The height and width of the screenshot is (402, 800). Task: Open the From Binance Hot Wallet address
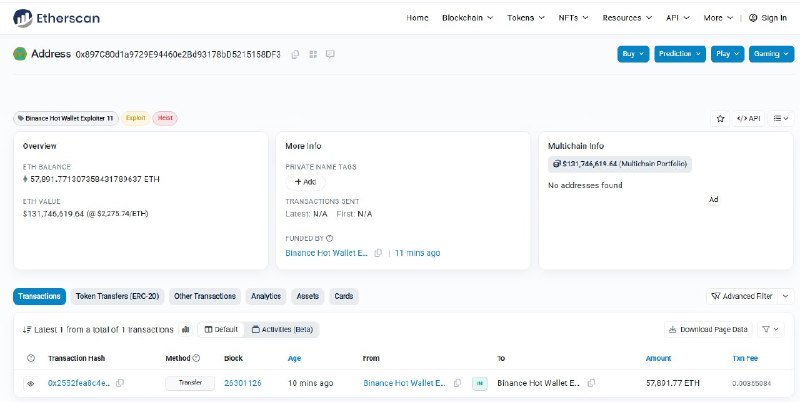(405, 383)
